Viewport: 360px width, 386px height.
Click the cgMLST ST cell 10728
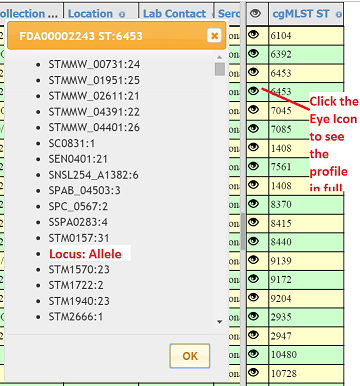click(x=306, y=373)
